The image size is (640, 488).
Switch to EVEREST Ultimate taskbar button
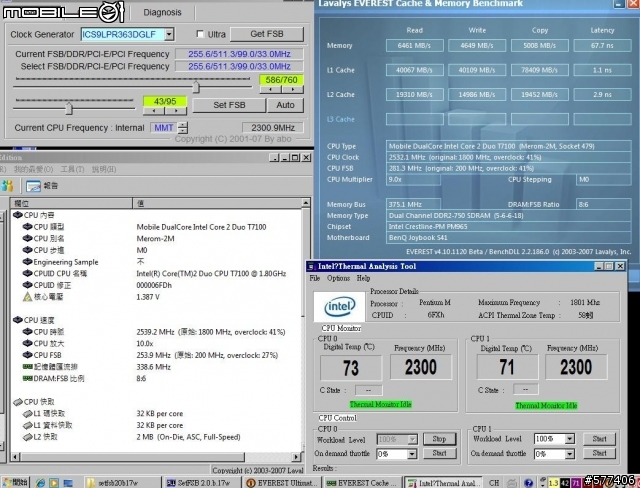pyautogui.click(x=282, y=483)
